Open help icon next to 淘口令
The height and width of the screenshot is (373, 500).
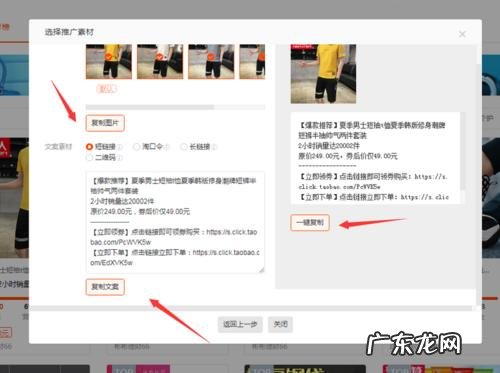click(167, 147)
